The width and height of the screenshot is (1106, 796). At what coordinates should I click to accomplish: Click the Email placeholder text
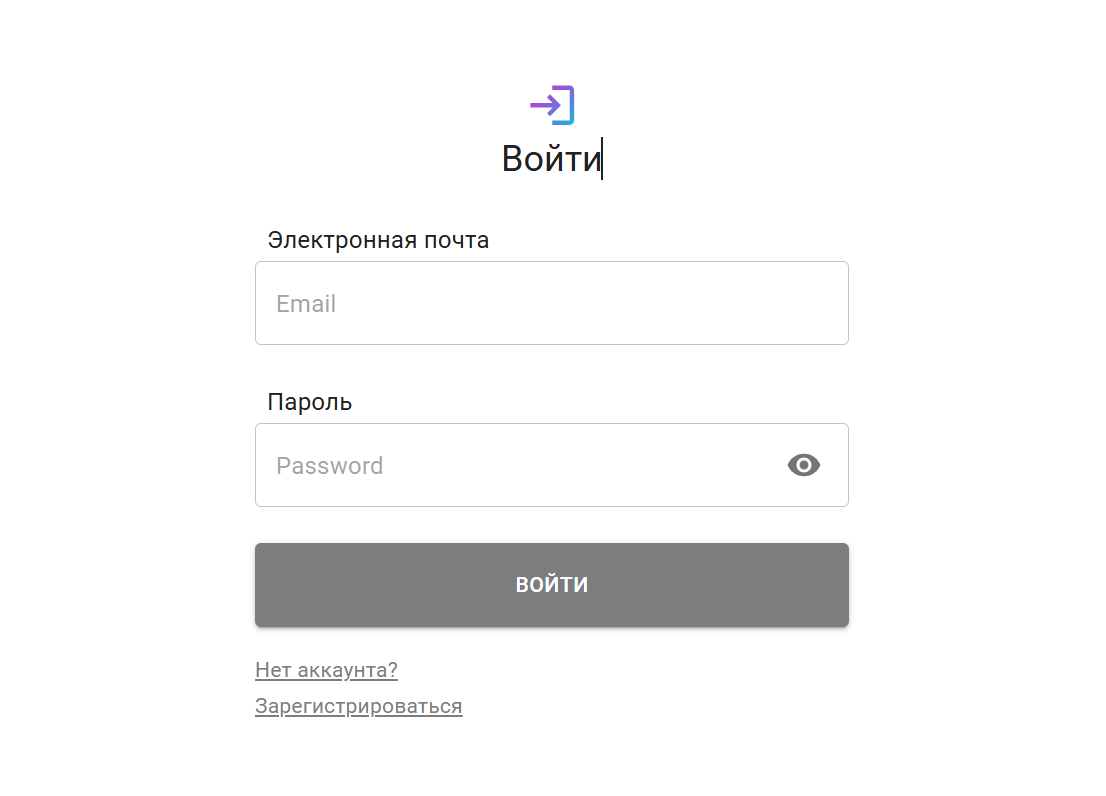point(305,304)
